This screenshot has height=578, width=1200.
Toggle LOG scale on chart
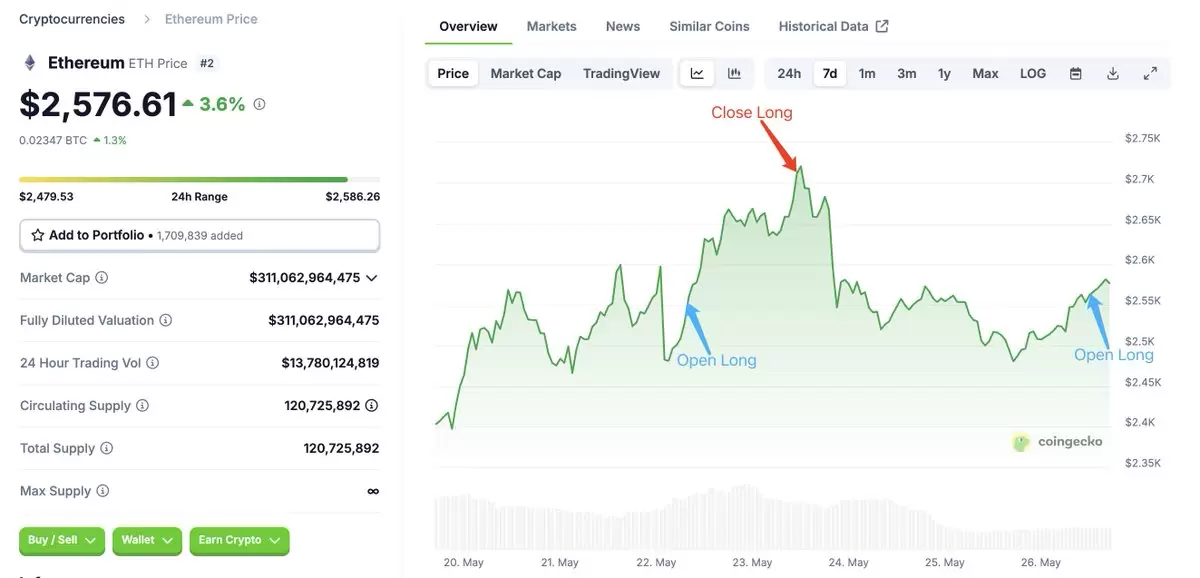[x=1033, y=73]
